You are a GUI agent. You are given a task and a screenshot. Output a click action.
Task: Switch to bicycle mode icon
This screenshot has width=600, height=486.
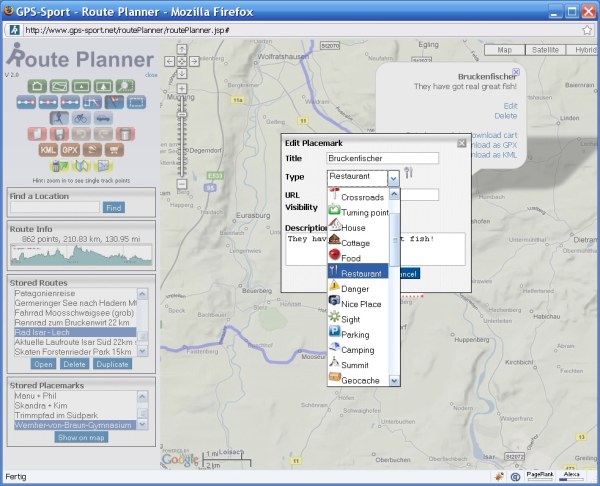pyautogui.click(x=81, y=118)
